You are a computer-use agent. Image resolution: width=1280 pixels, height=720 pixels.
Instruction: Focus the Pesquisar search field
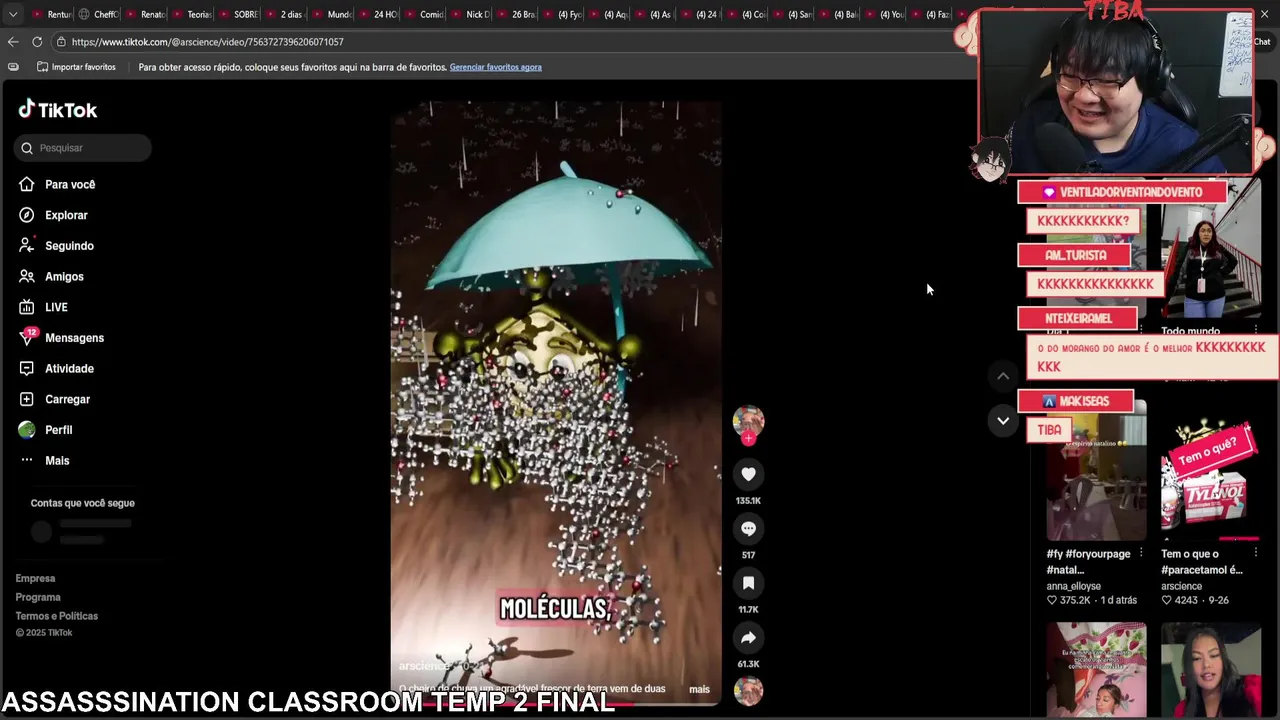point(82,148)
